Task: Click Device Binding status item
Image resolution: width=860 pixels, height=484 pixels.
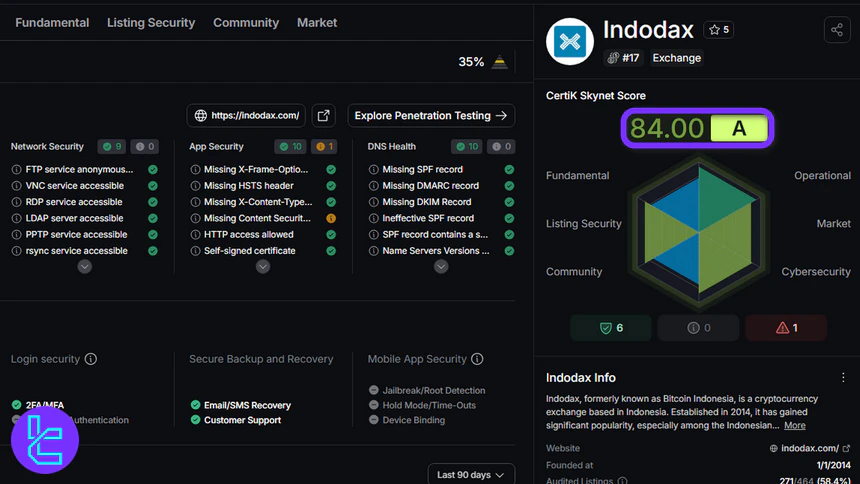Action: (407, 420)
